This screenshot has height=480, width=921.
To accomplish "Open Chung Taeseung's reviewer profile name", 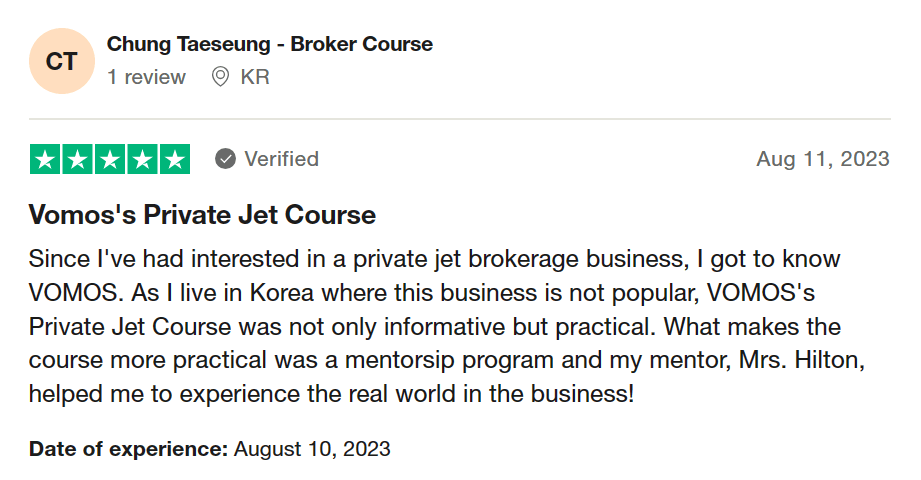I will point(189,44).
